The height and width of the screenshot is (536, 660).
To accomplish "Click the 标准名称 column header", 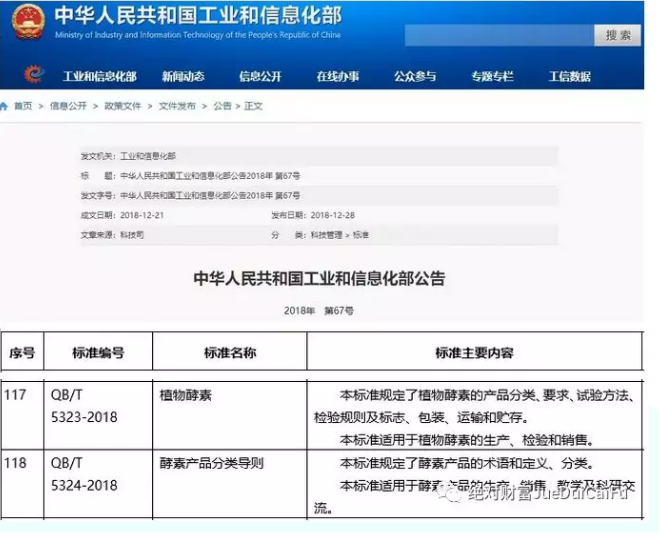I will coord(230,353).
